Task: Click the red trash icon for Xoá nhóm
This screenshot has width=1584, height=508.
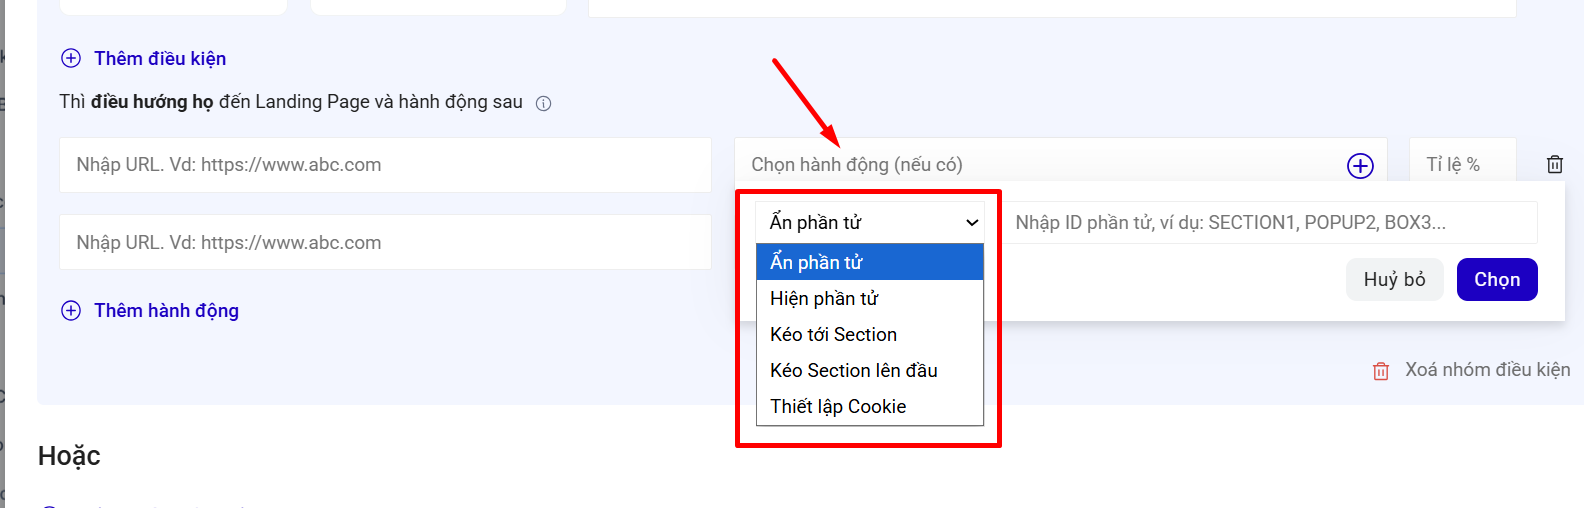Action: tap(1381, 371)
